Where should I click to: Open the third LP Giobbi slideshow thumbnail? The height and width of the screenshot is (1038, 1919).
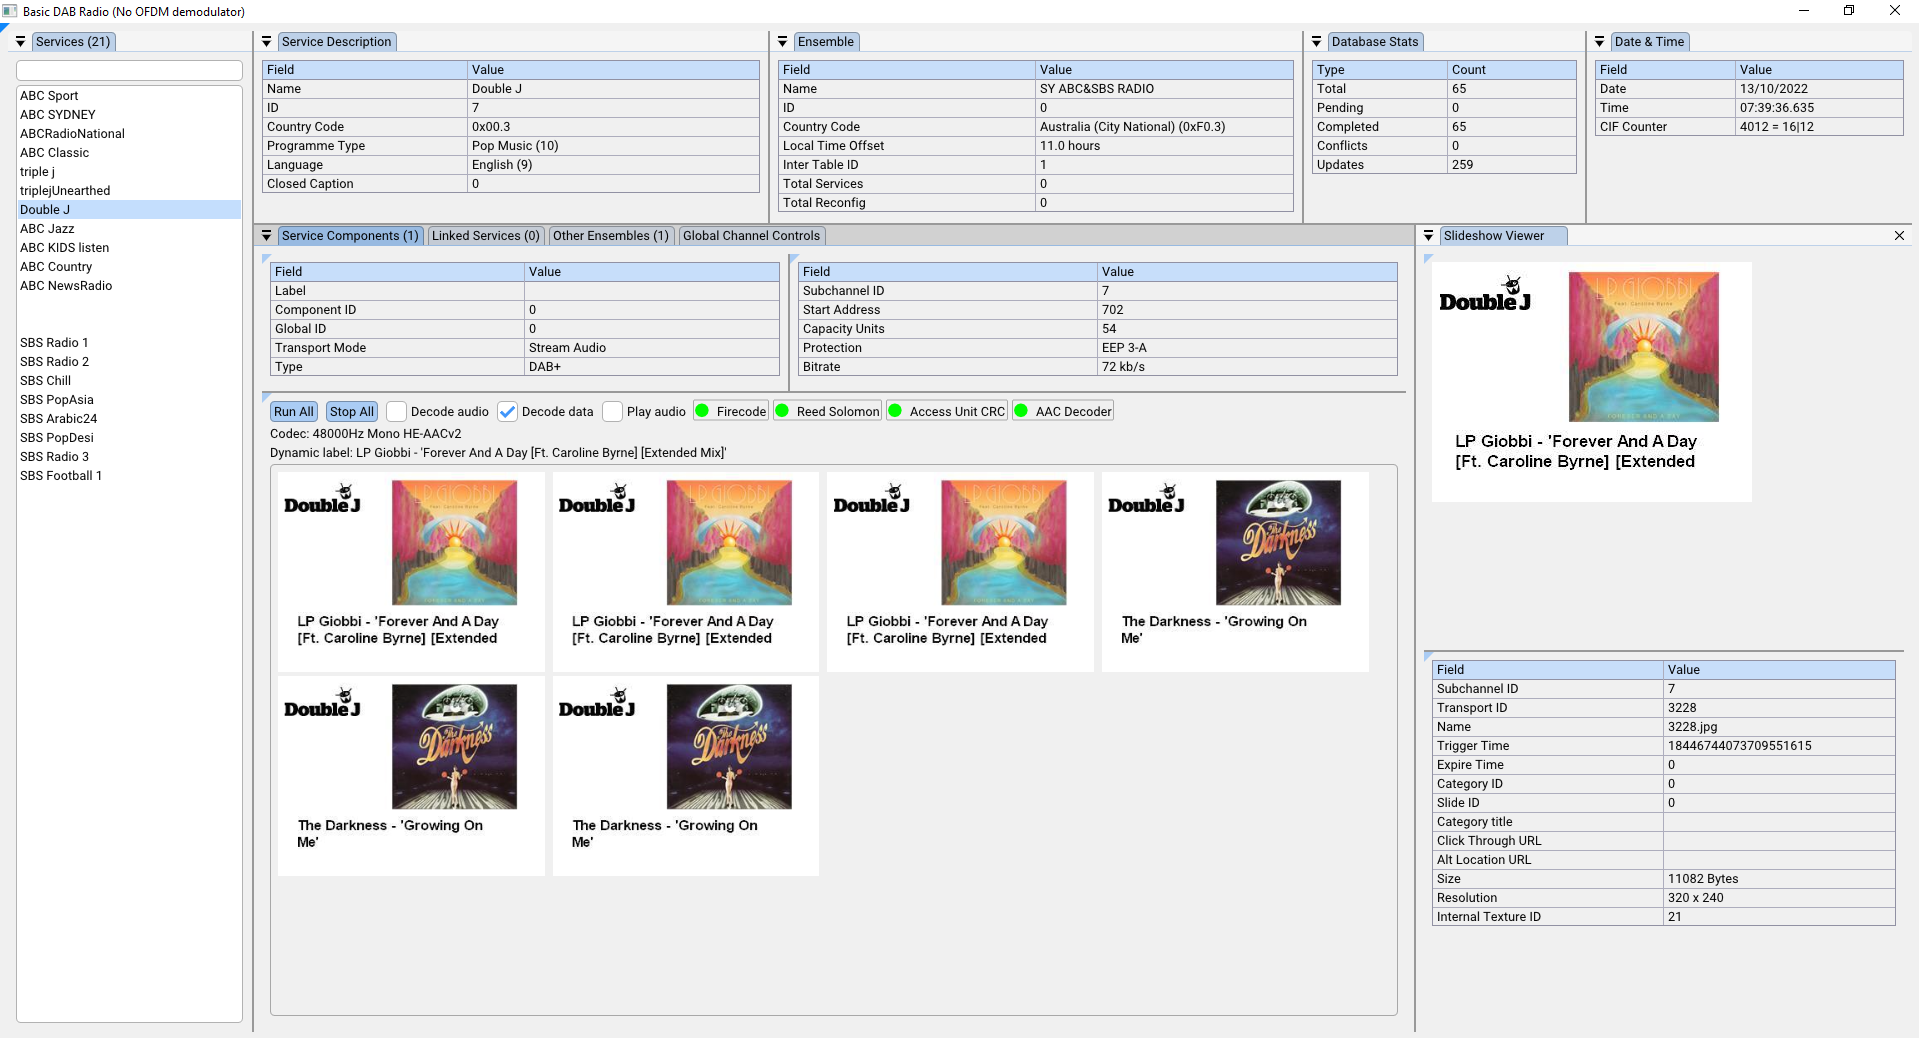click(x=960, y=572)
